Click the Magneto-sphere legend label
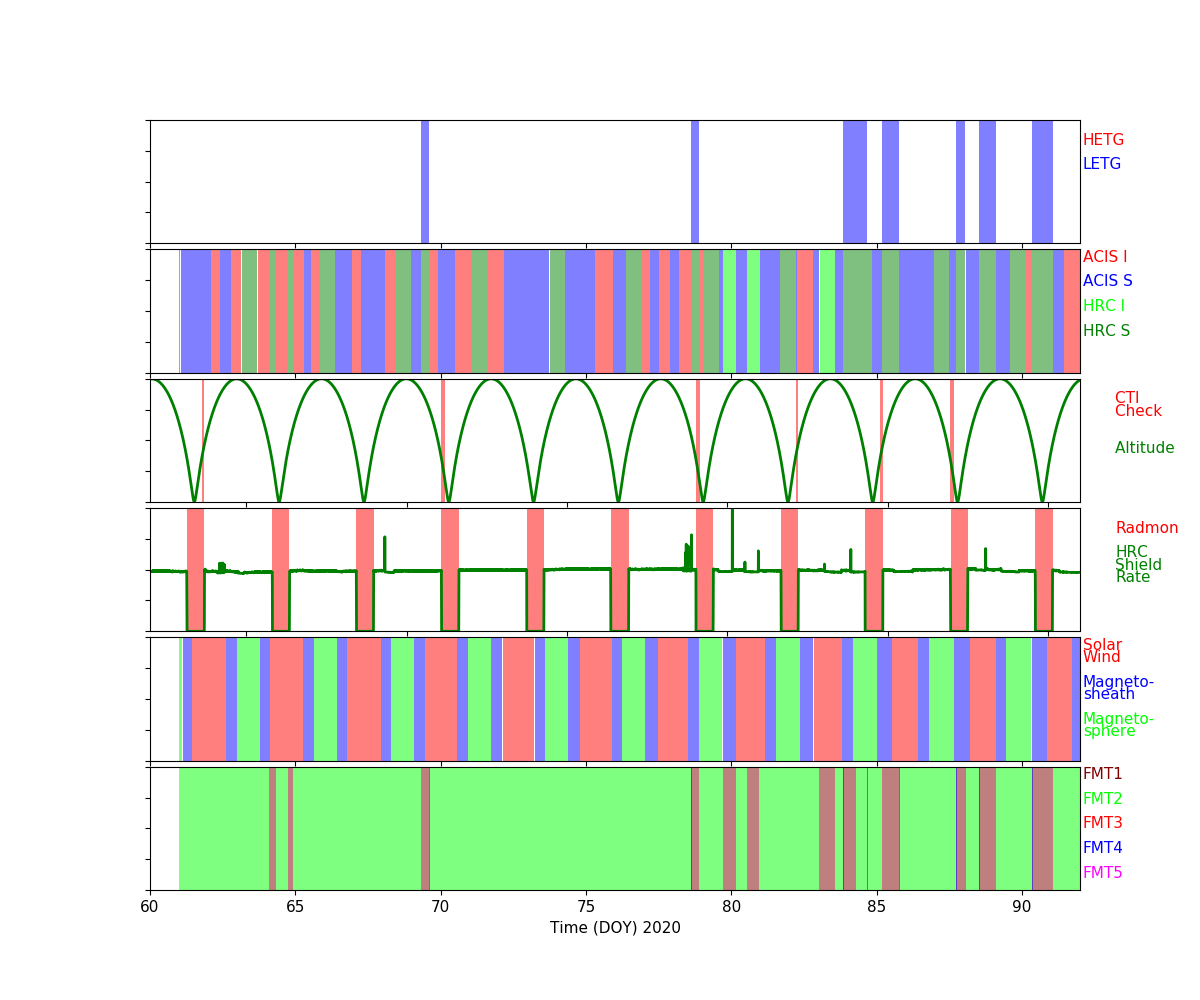1200x1000 pixels. point(1118,725)
